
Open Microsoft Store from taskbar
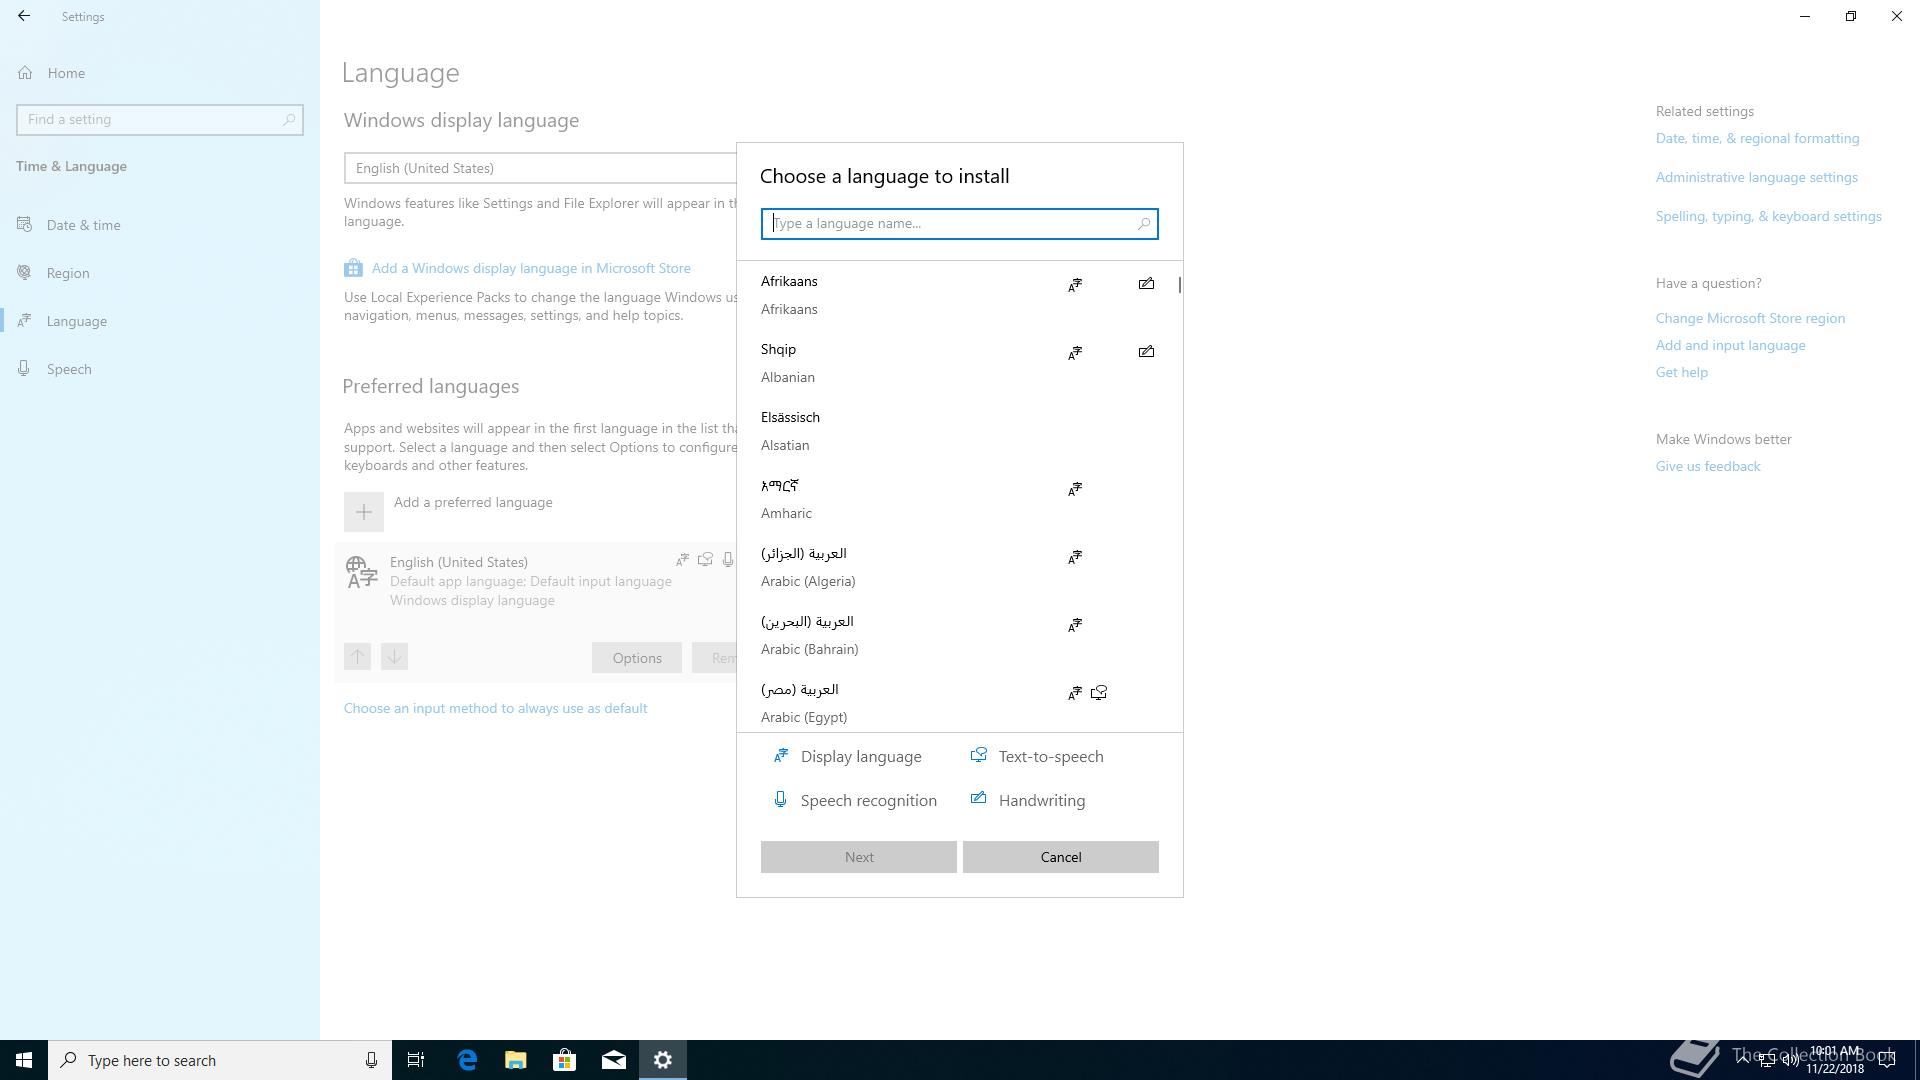click(x=564, y=1060)
